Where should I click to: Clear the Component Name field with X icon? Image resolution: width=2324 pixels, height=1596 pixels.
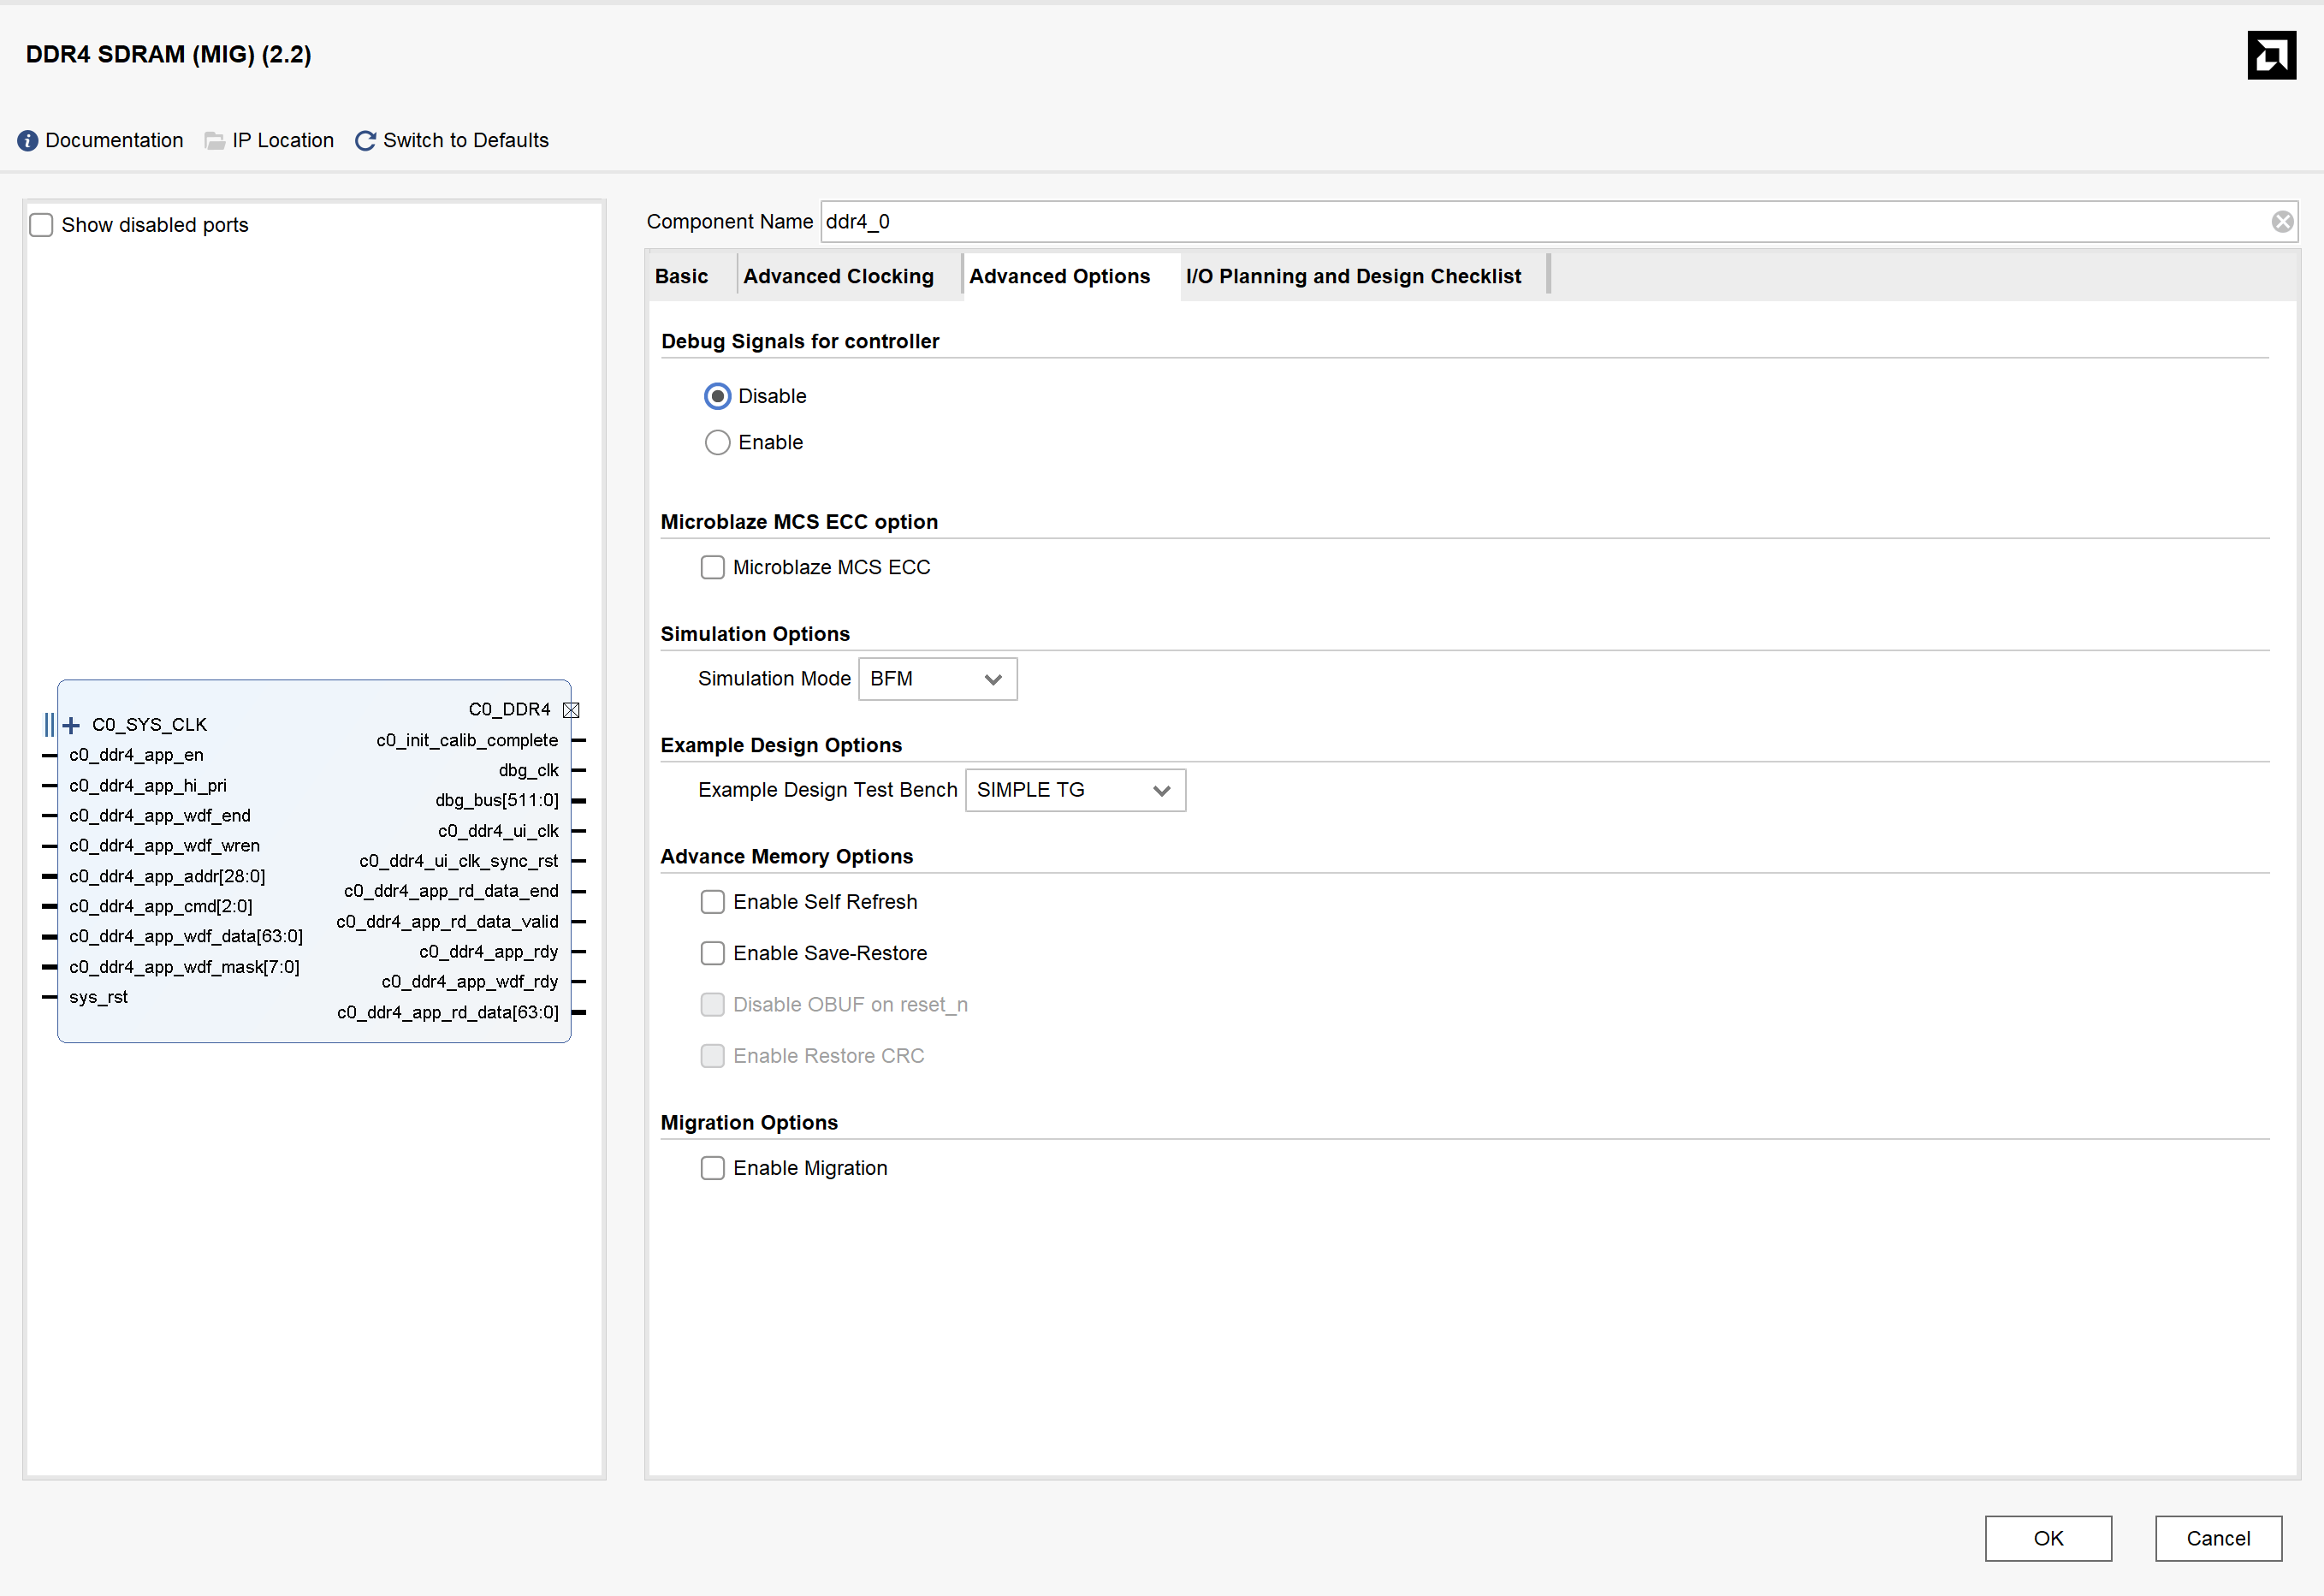(x=2282, y=222)
